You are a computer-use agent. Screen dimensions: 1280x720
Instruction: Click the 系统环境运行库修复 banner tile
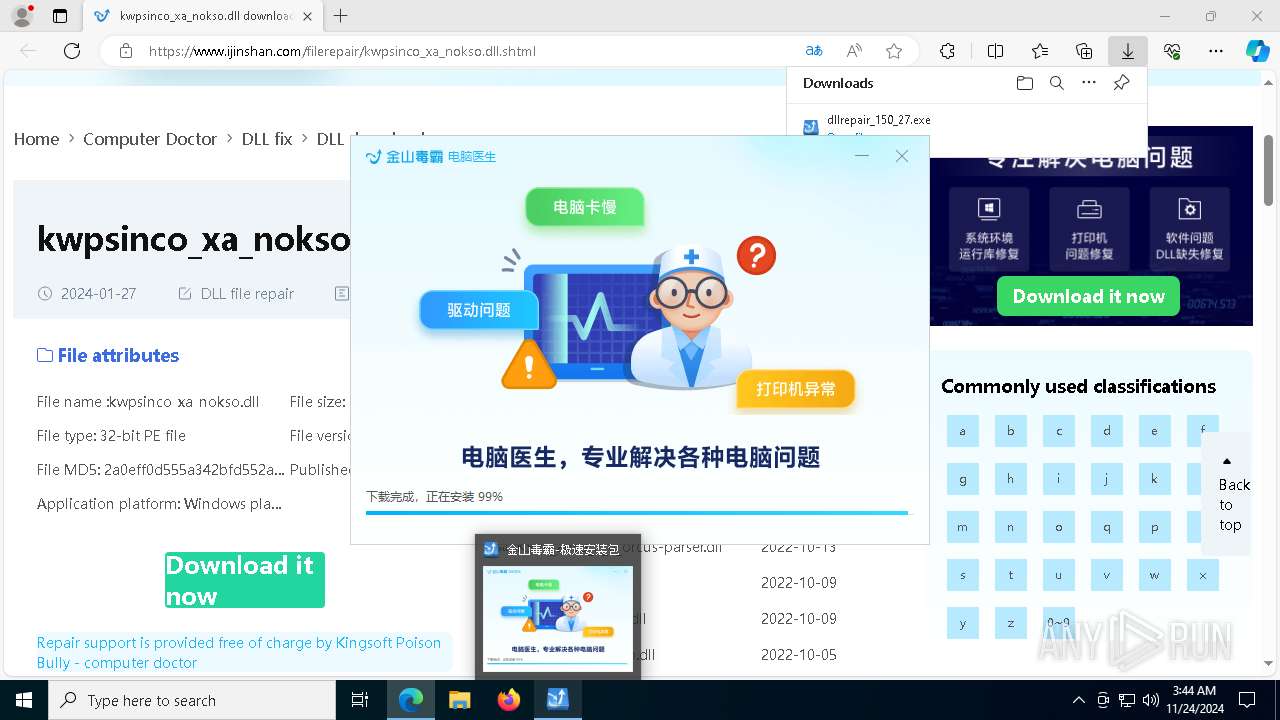(x=988, y=228)
